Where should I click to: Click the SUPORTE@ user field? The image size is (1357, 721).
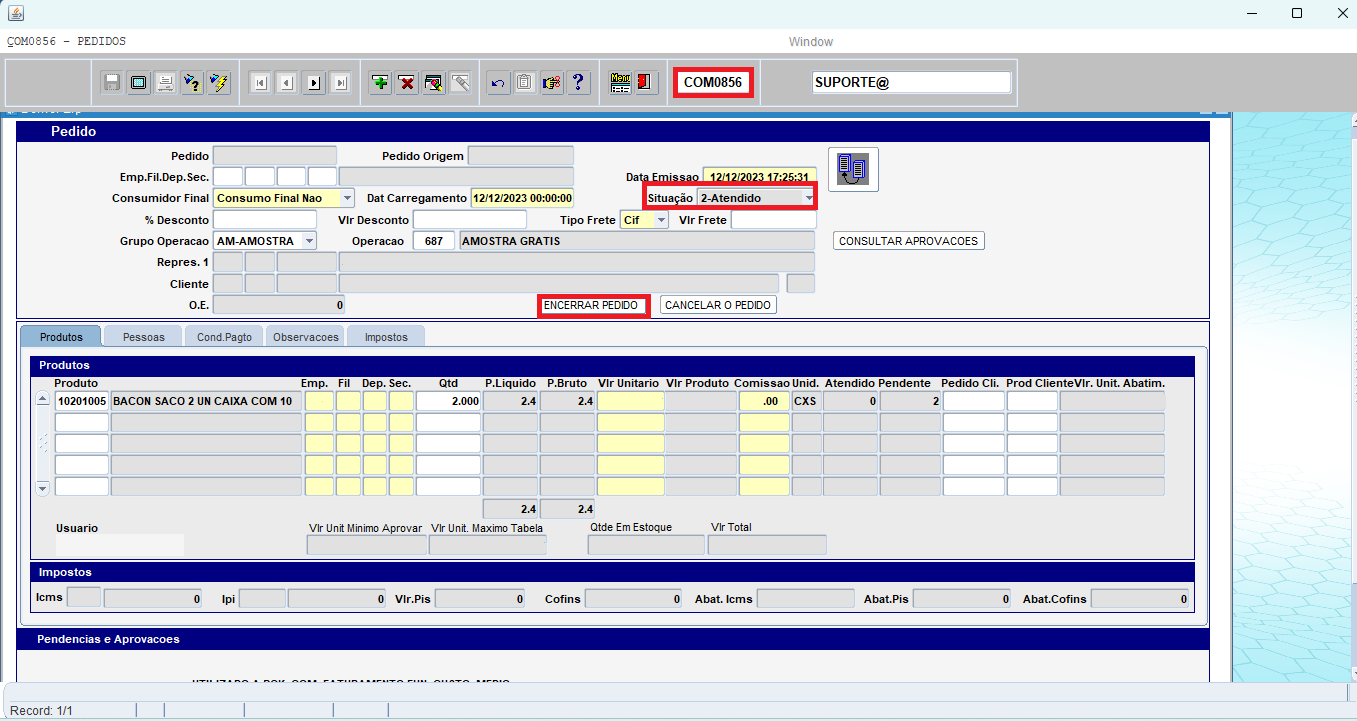point(911,83)
